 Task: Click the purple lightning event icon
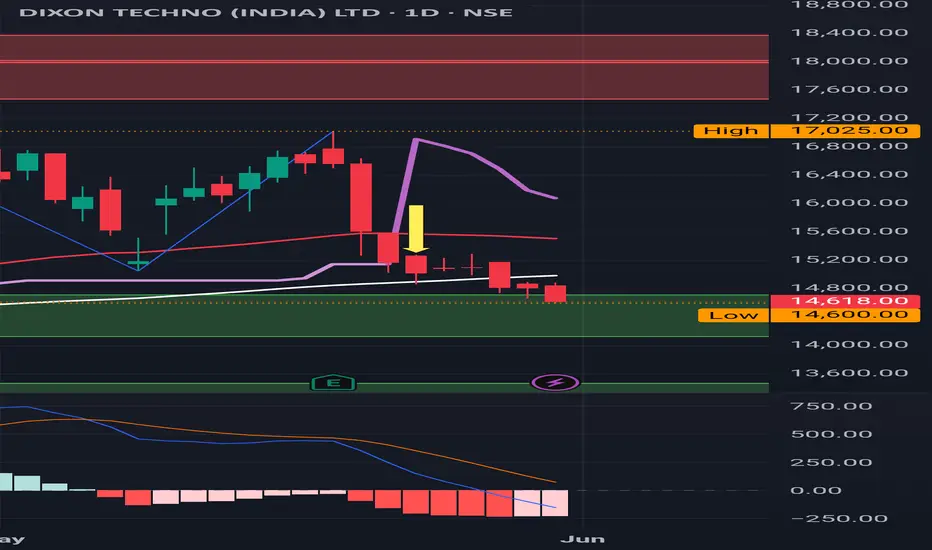(x=555, y=382)
